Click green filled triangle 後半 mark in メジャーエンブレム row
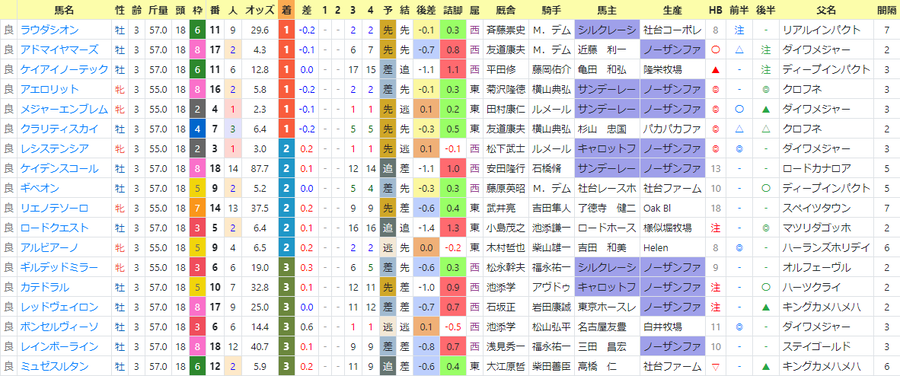This screenshot has width=900, height=376. coord(765,109)
